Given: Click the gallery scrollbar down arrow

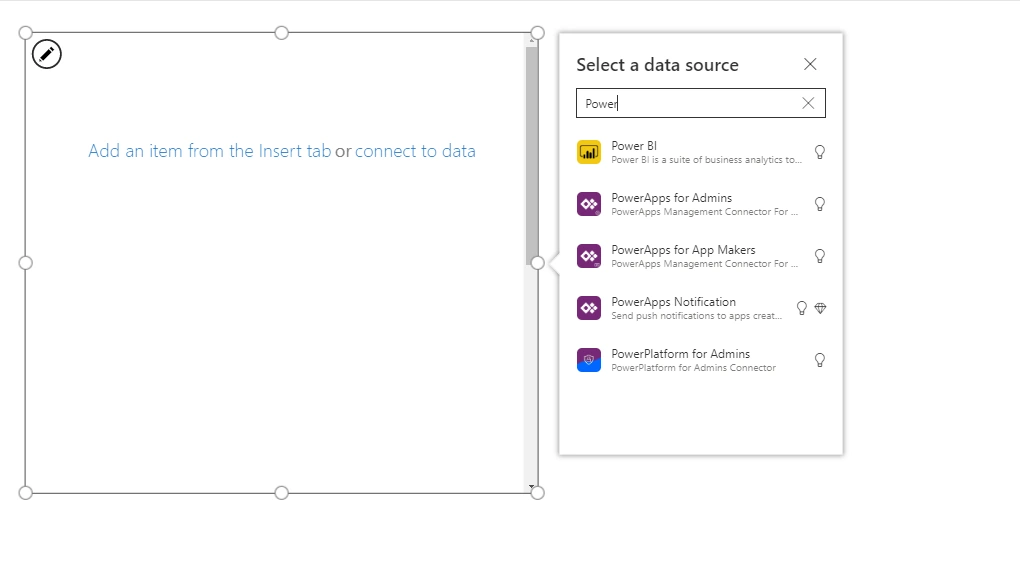Looking at the screenshot, I should 531,487.
